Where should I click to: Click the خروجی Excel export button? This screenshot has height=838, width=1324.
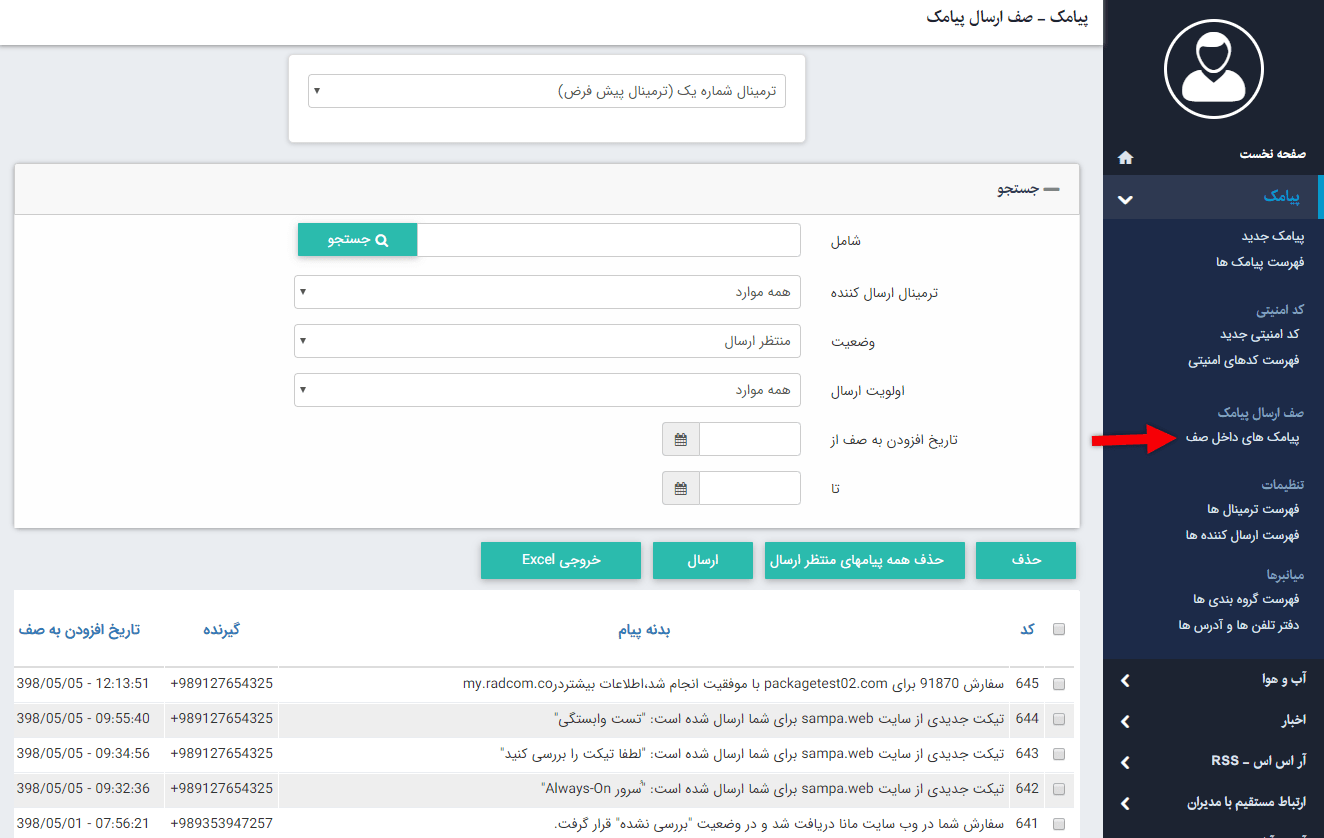(x=560, y=560)
